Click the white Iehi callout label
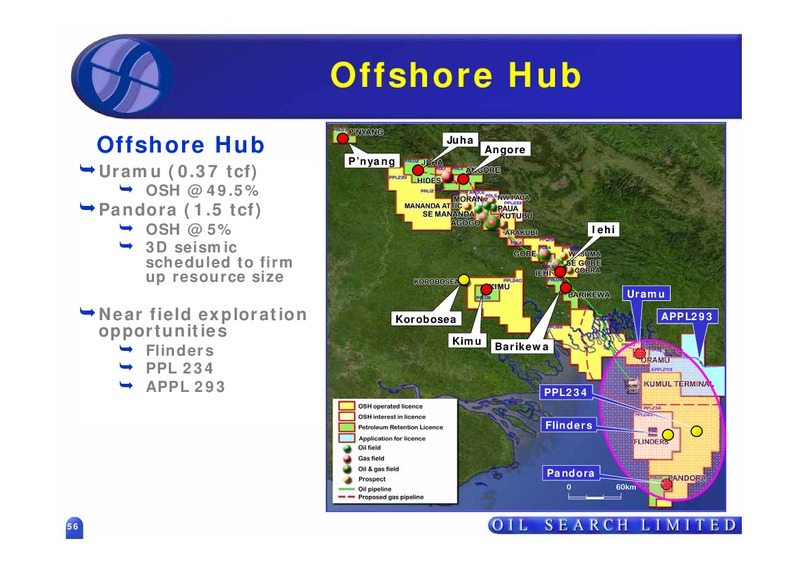 tap(603, 230)
